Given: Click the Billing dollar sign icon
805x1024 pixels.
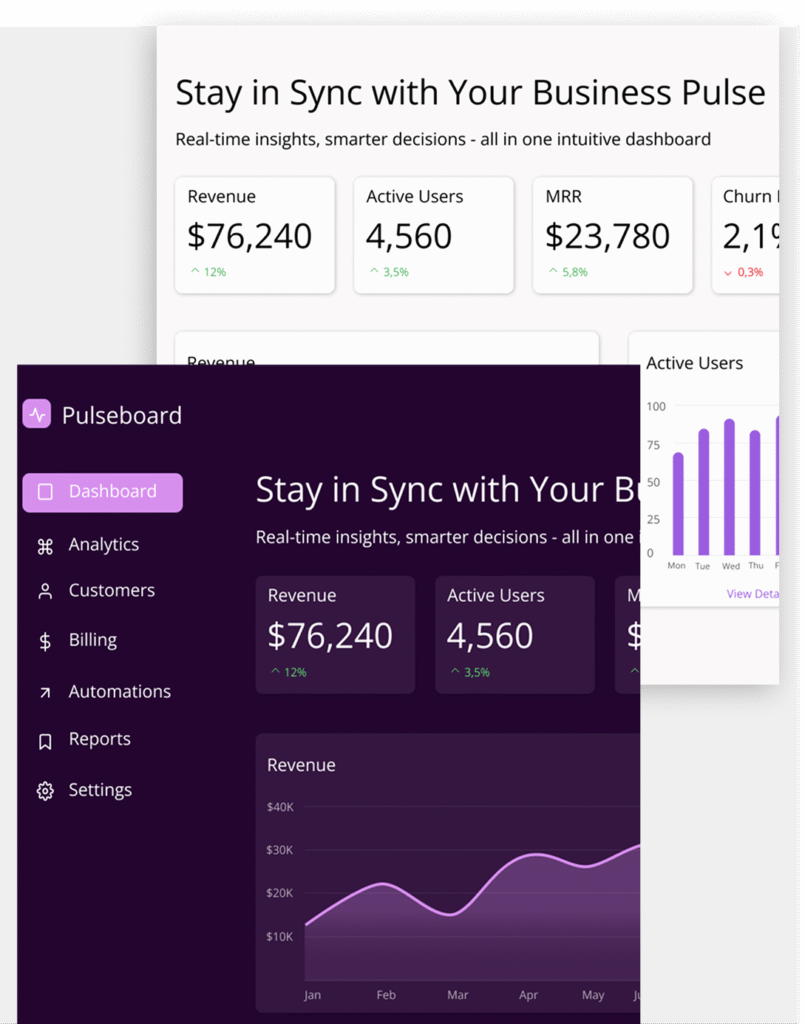Looking at the screenshot, I should [45, 641].
